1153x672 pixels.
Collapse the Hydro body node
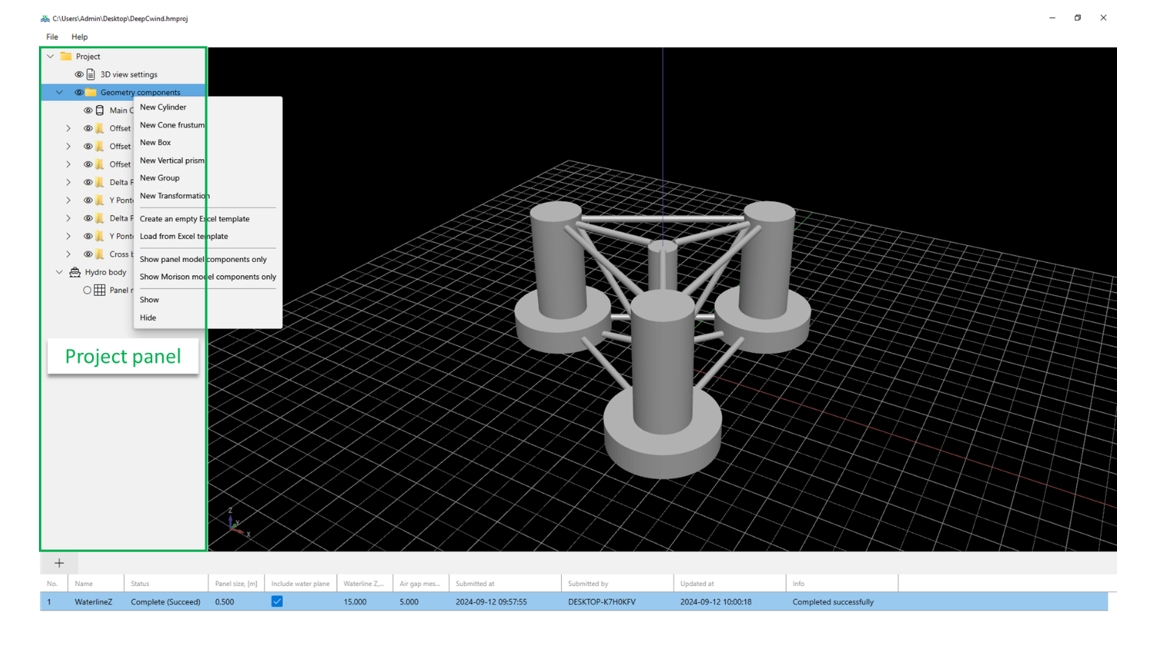(60, 272)
